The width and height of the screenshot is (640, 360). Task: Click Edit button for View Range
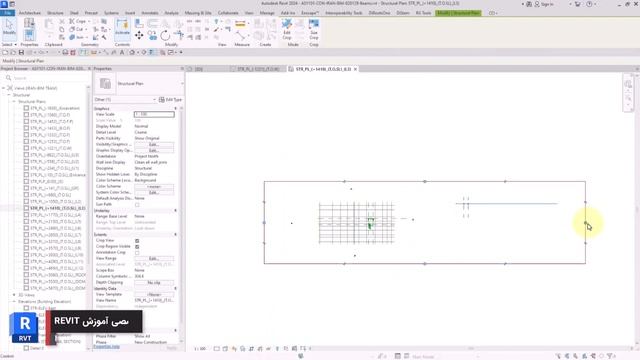154,258
